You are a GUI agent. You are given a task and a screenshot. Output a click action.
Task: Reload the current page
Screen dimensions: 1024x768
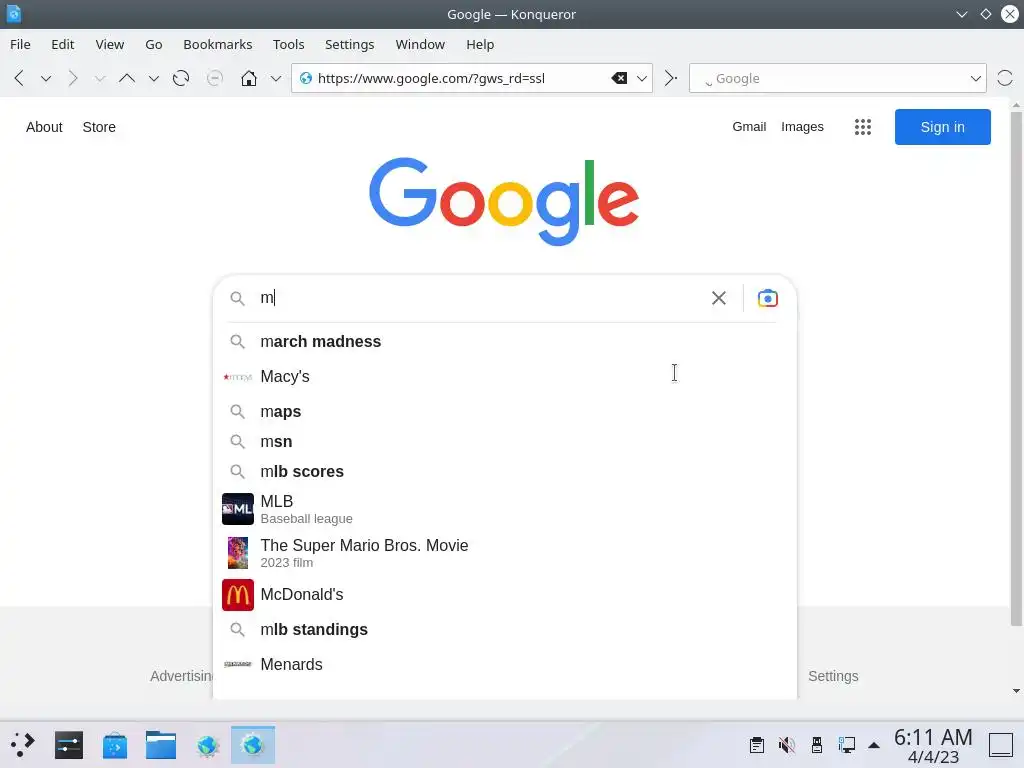[181, 78]
